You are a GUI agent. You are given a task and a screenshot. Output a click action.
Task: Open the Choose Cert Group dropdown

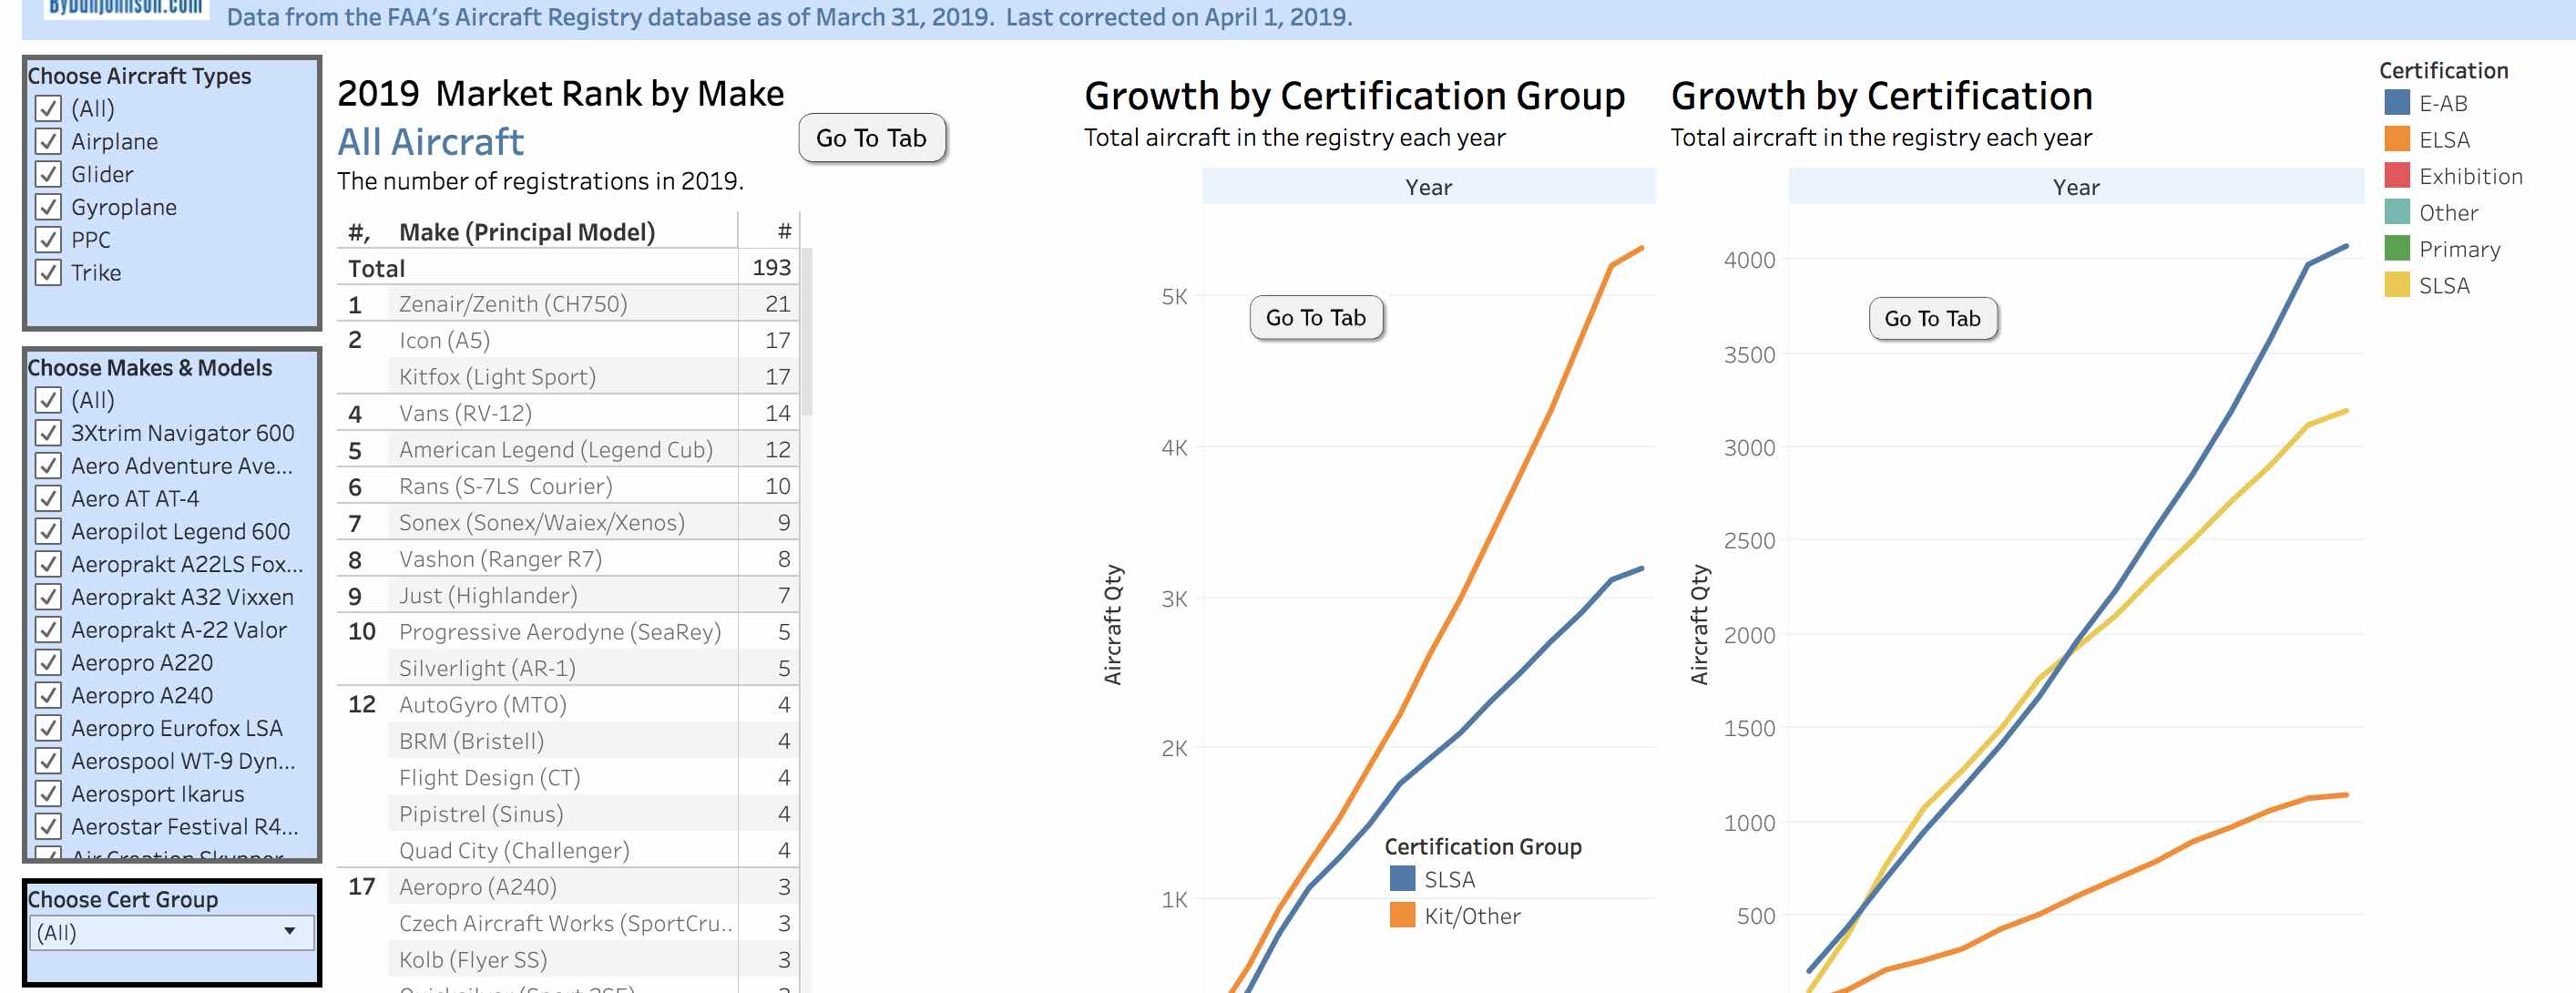click(x=171, y=932)
